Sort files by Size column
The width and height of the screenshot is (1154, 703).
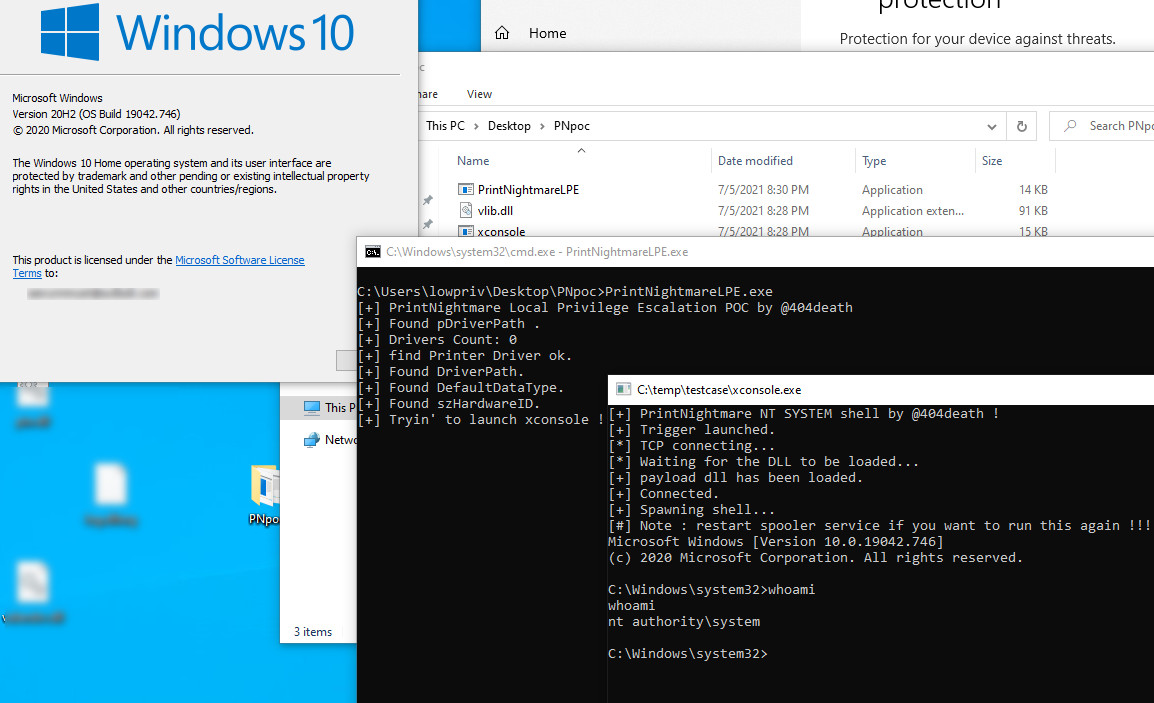point(992,160)
